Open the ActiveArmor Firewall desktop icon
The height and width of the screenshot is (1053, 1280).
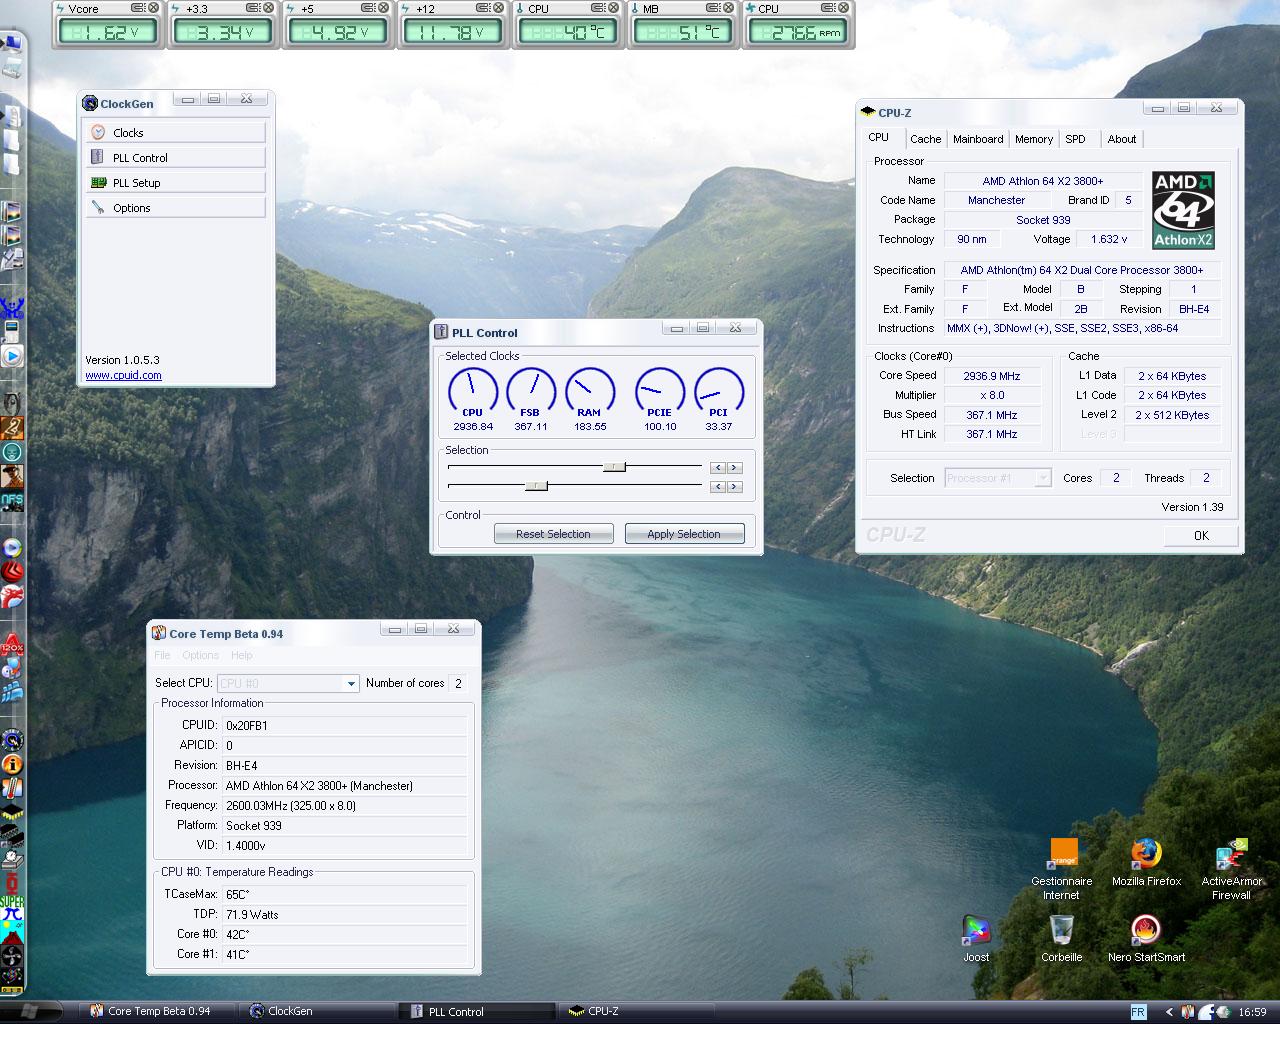click(x=1231, y=869)
